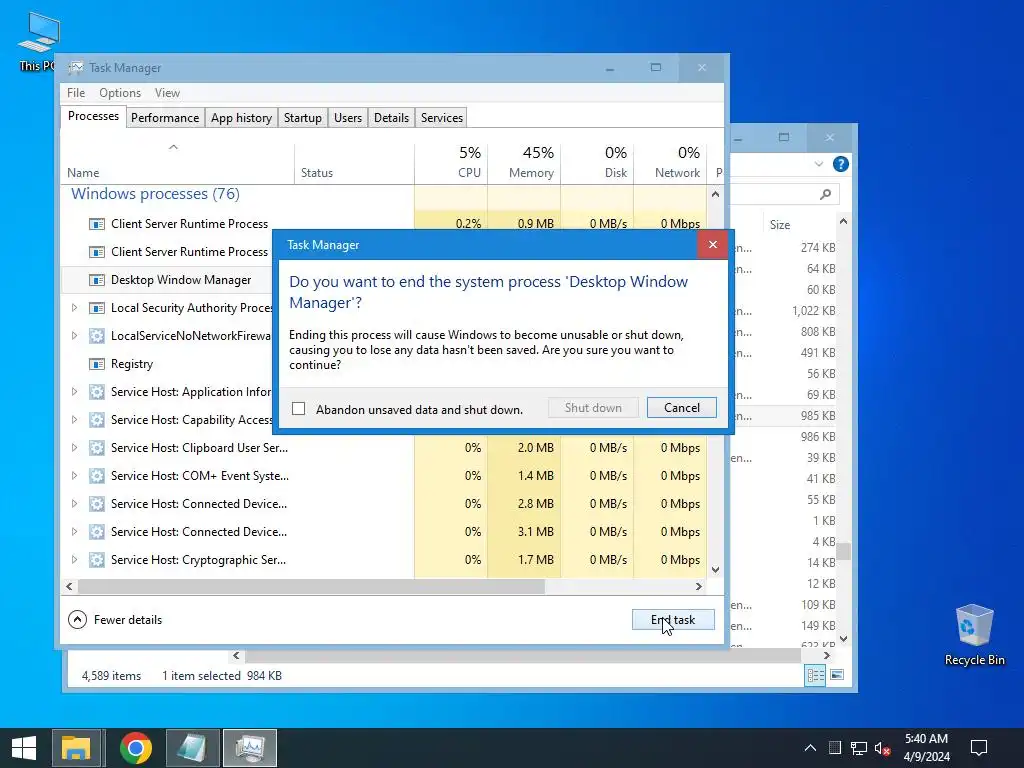
Task: Expand Service Host: Clipboard User Service row
Action: tap(74, 447)
